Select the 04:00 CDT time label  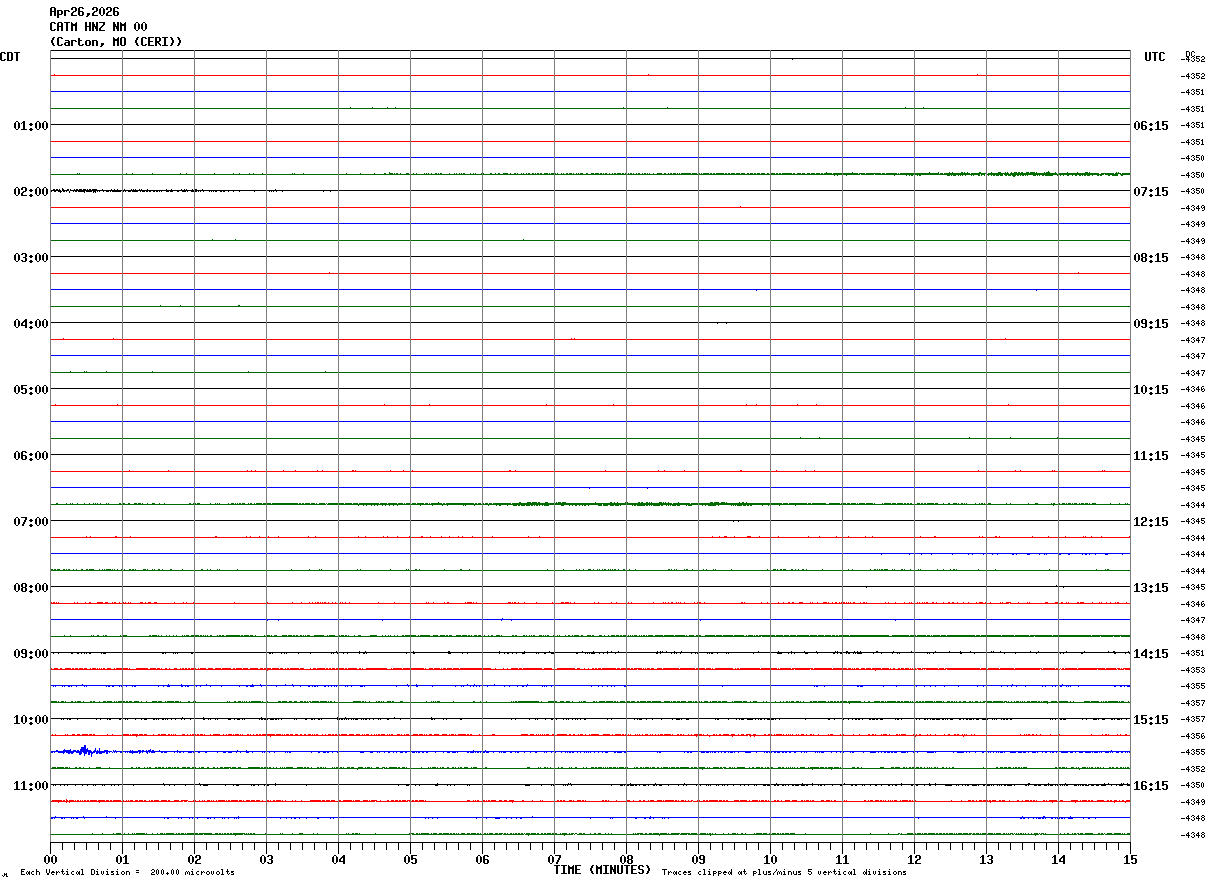31,323
